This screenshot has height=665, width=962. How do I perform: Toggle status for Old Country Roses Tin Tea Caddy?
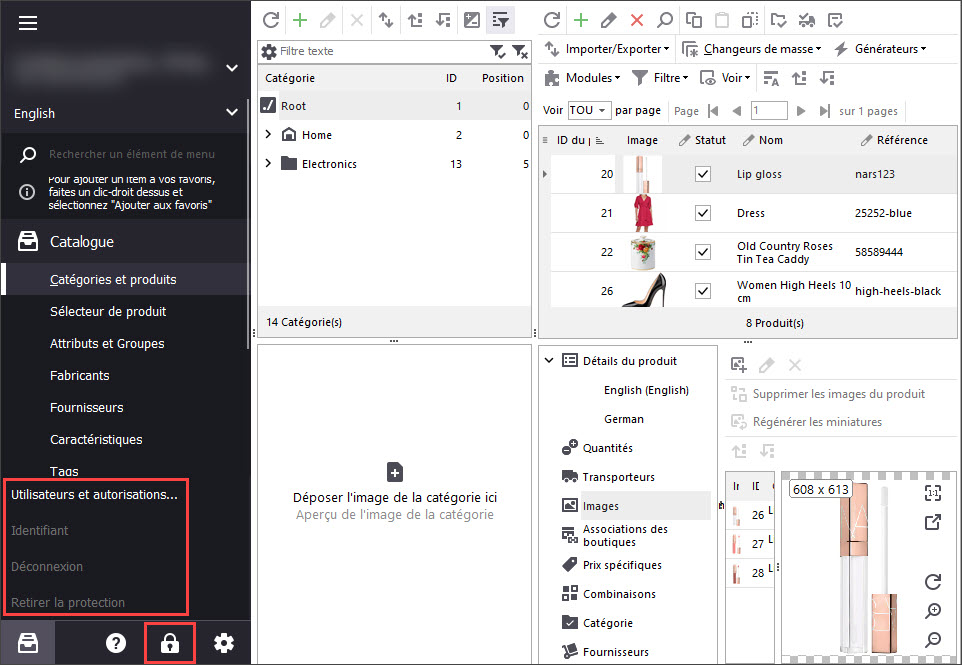pyautogui.click(x=703, y=252)
